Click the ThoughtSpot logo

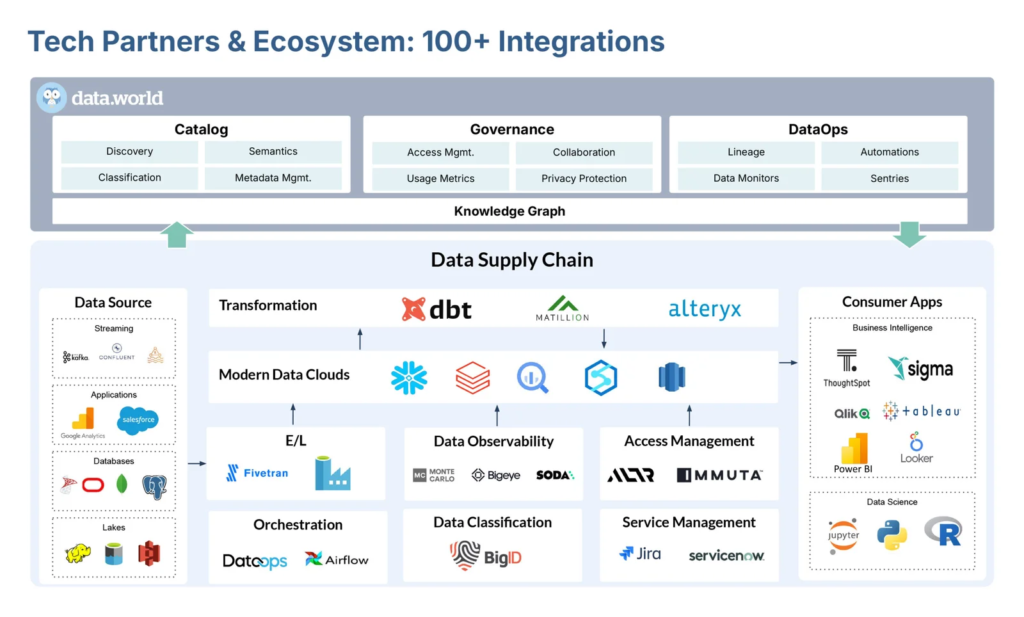click(x=846, y=368)
